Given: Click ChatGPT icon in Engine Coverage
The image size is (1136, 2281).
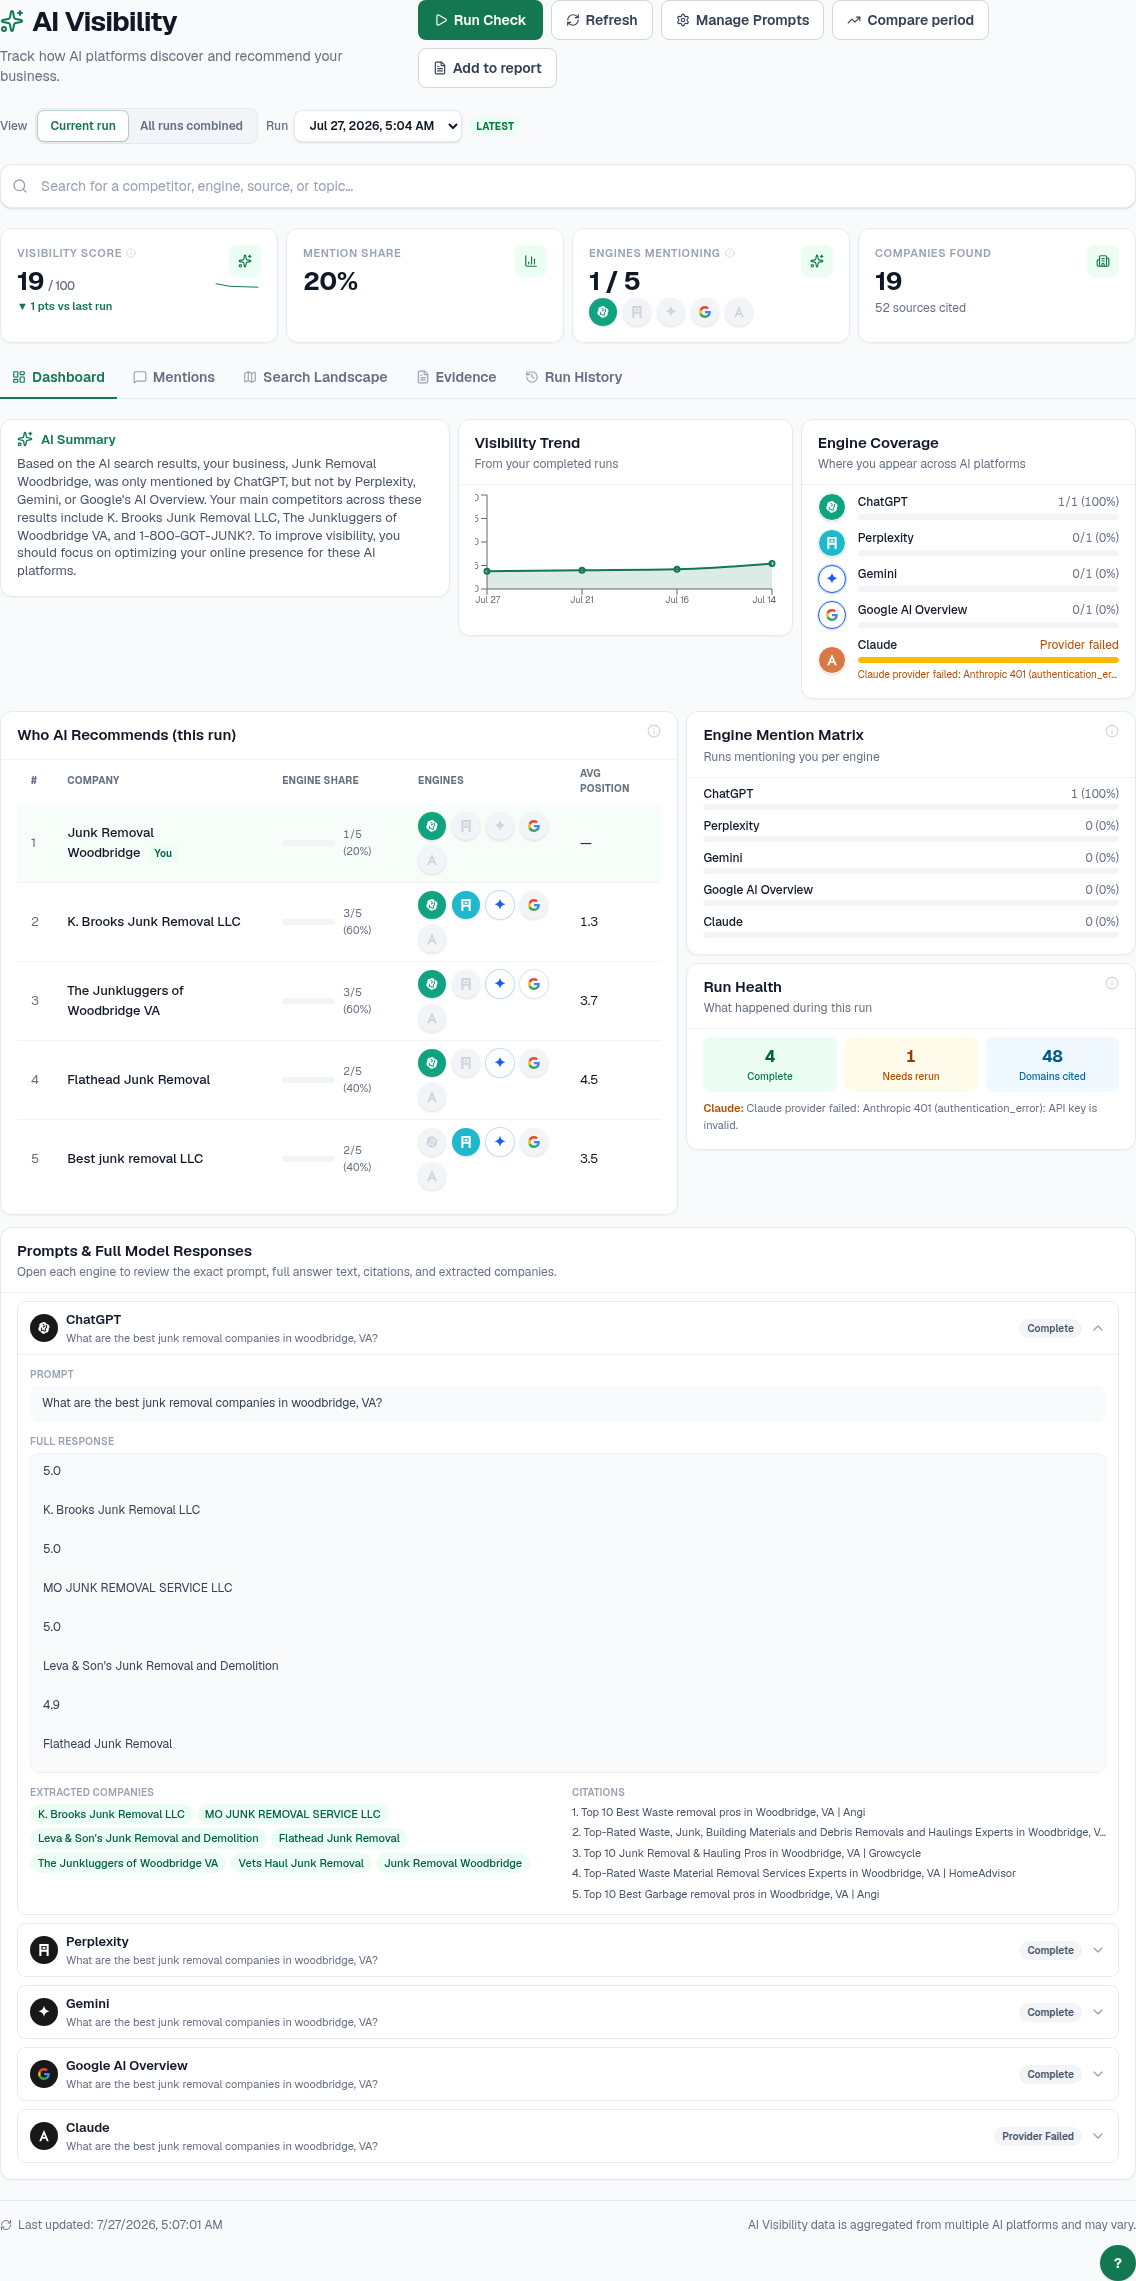Looking at the screenshot, I should [832, 507].
